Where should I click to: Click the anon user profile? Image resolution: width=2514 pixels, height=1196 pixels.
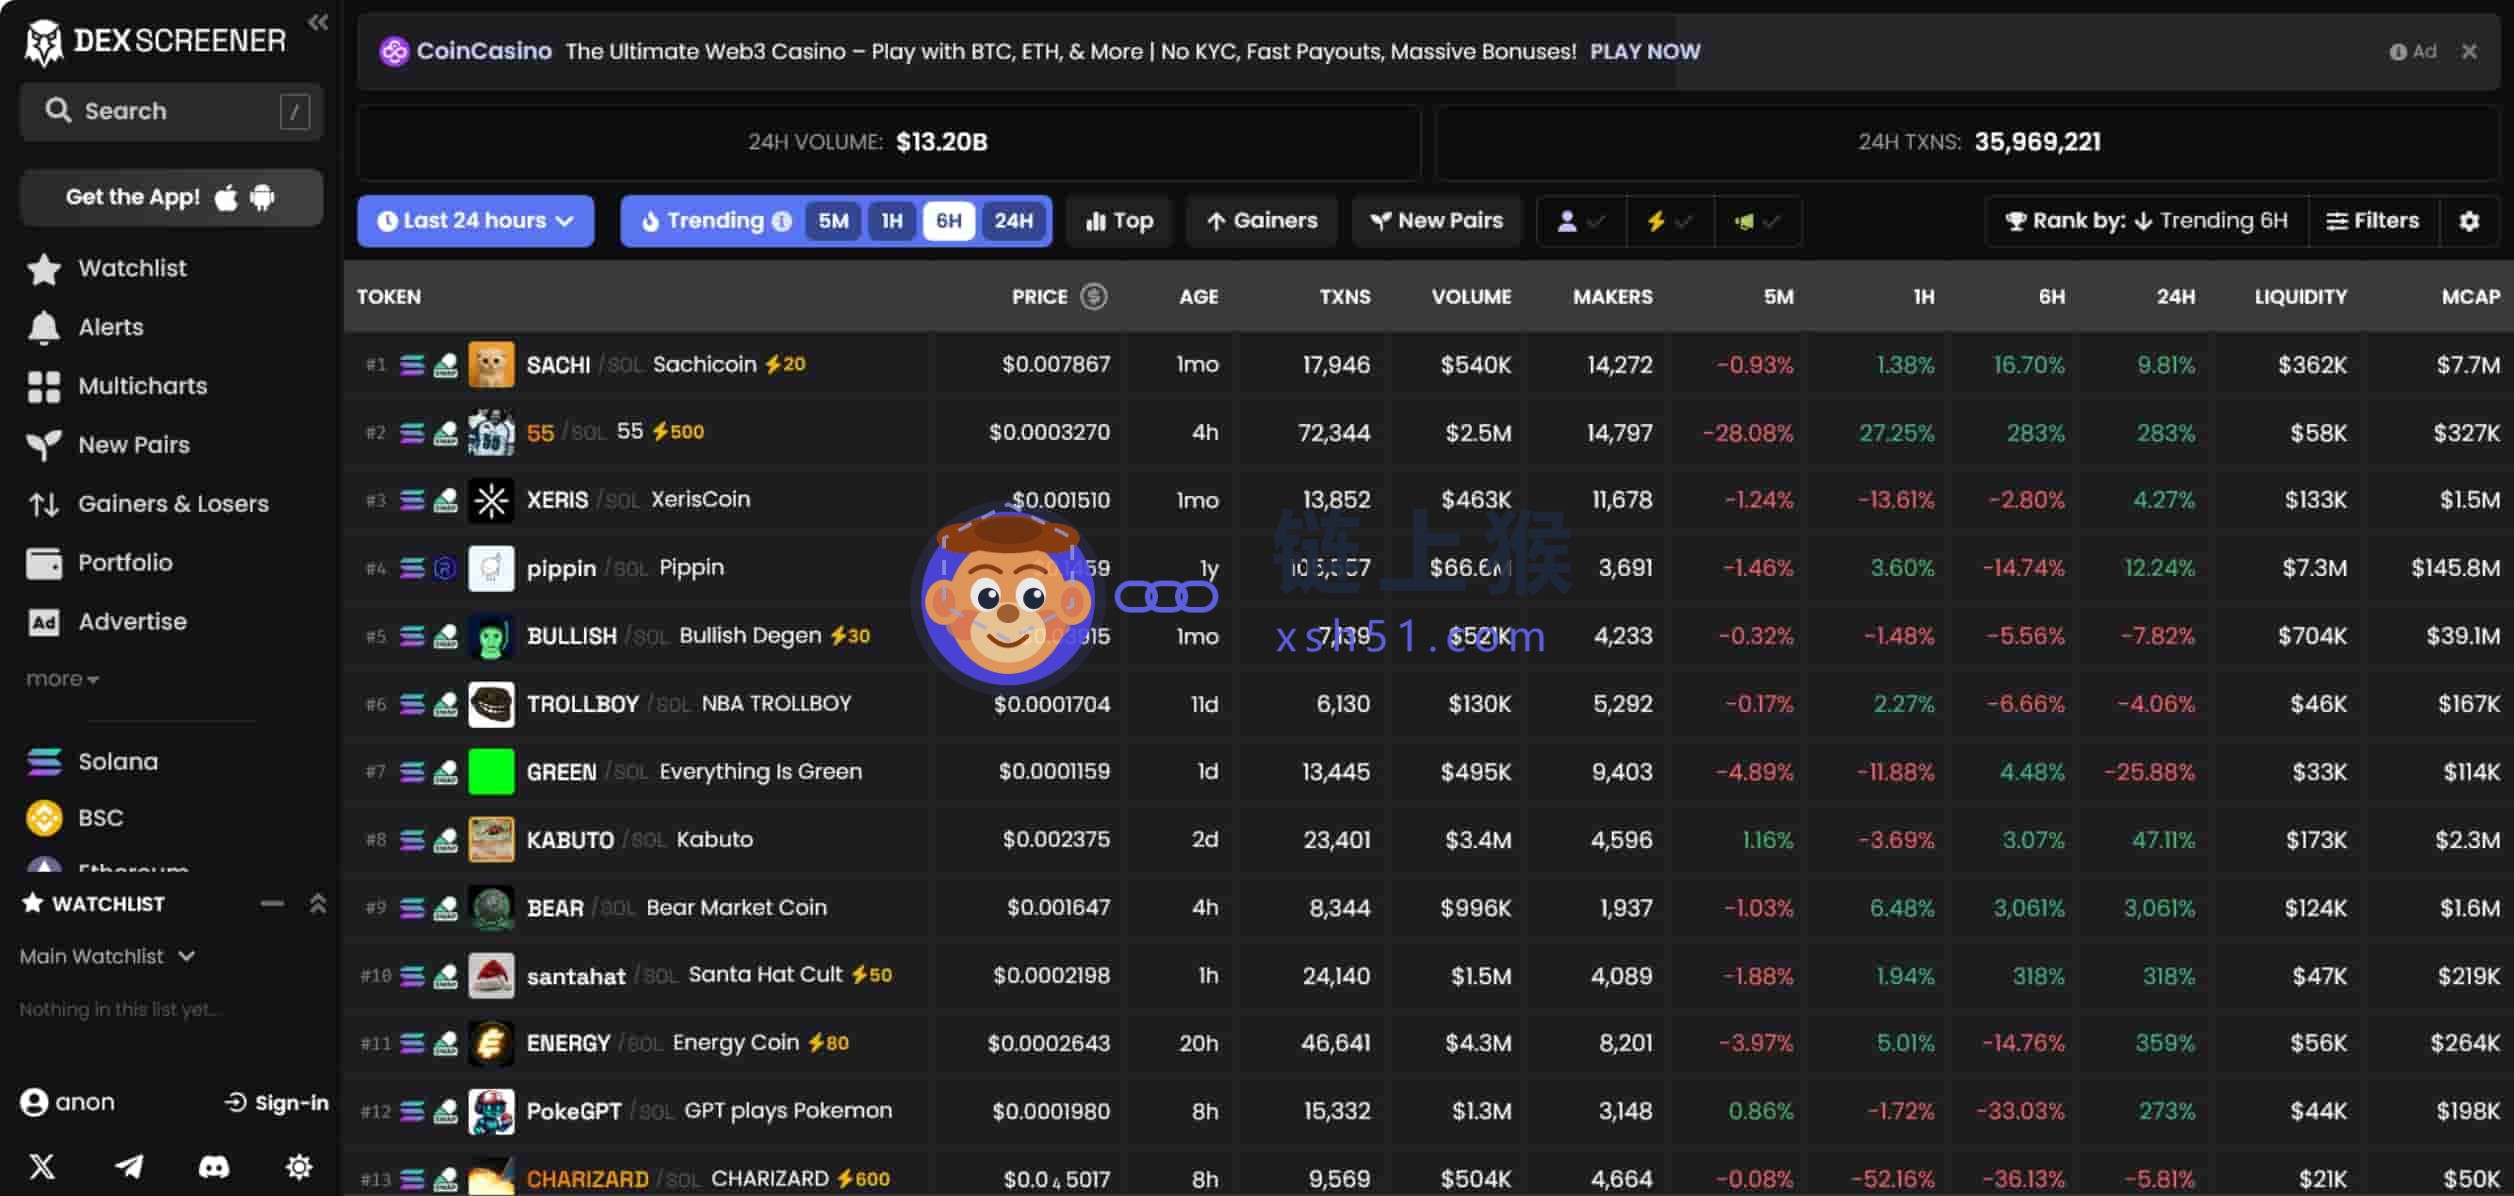[68, 1102]
